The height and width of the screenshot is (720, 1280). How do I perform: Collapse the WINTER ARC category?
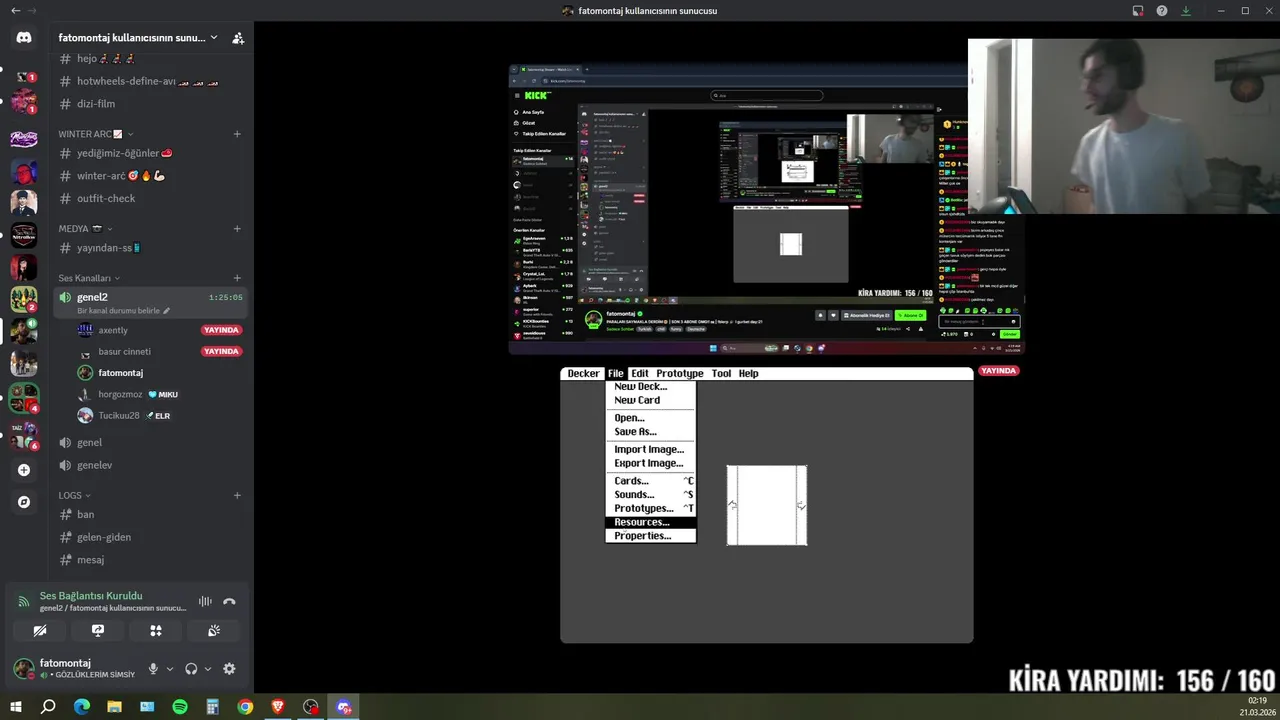click(96, 134)
